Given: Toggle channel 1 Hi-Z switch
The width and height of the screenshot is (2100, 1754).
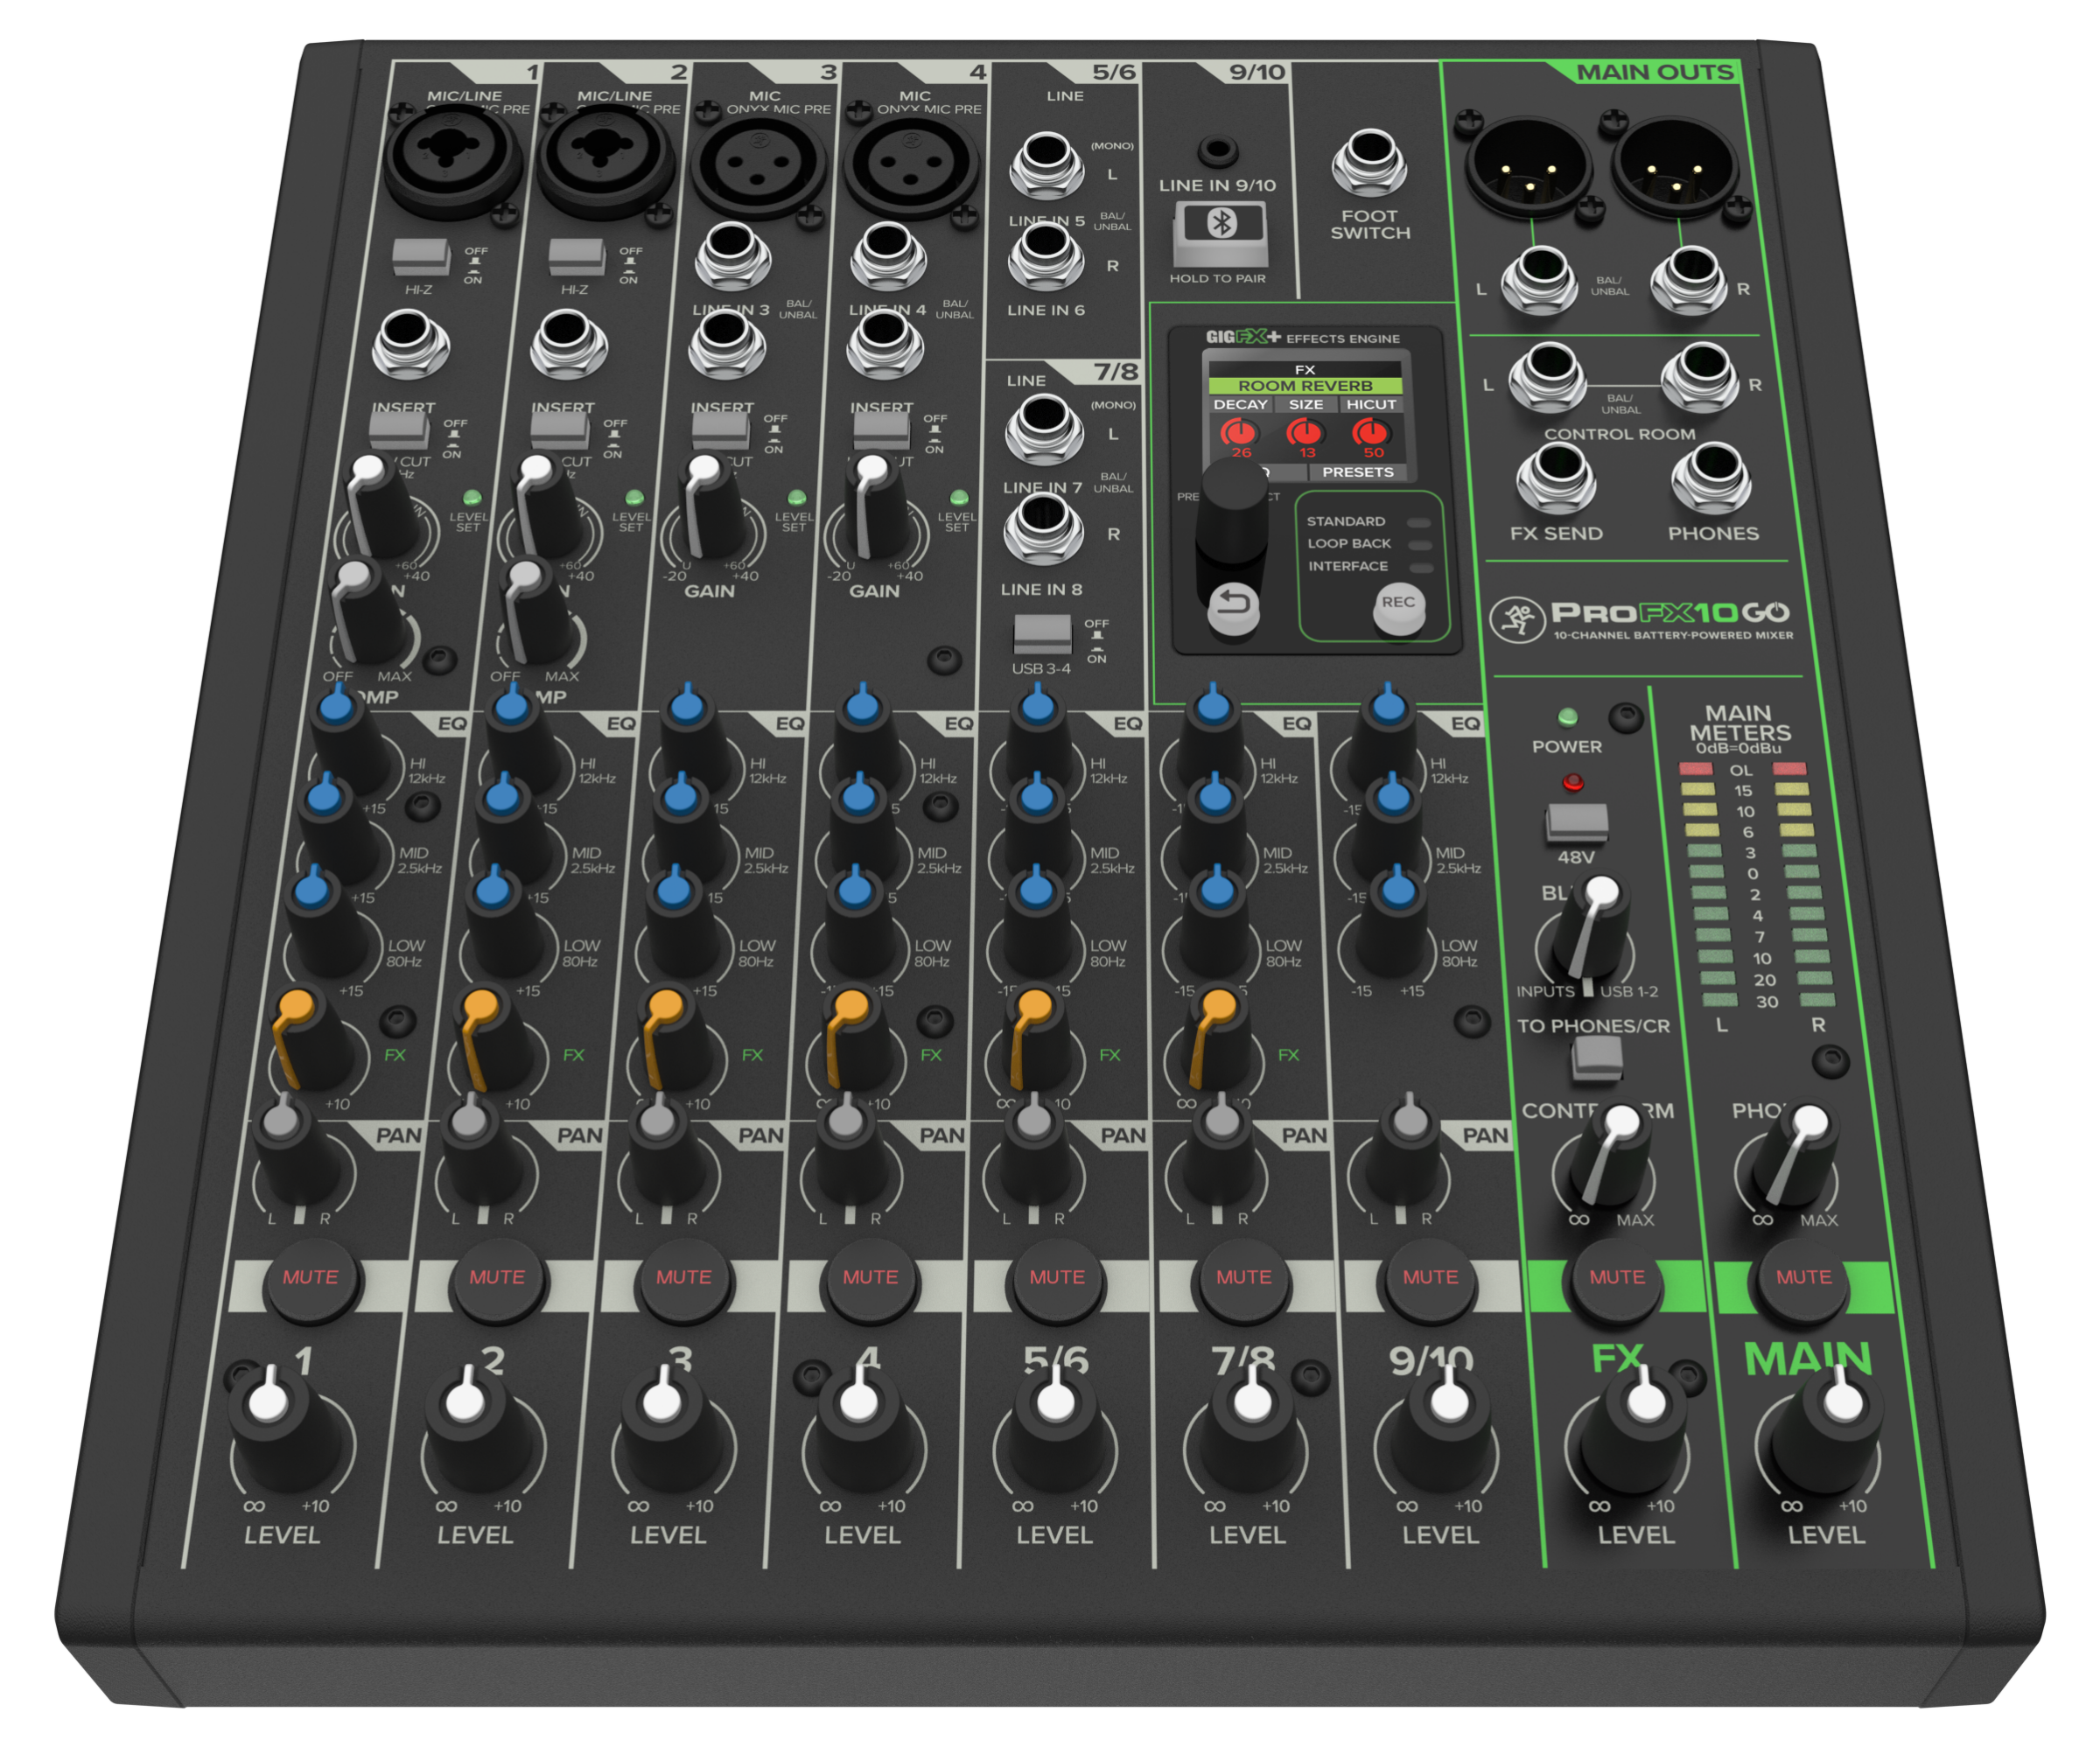Looking at the screenshot, I should click(x=421, y=257).
